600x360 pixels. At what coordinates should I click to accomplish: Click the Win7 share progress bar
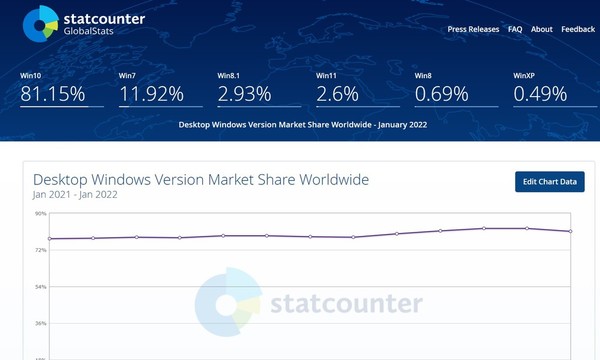[x=160, y=107]
